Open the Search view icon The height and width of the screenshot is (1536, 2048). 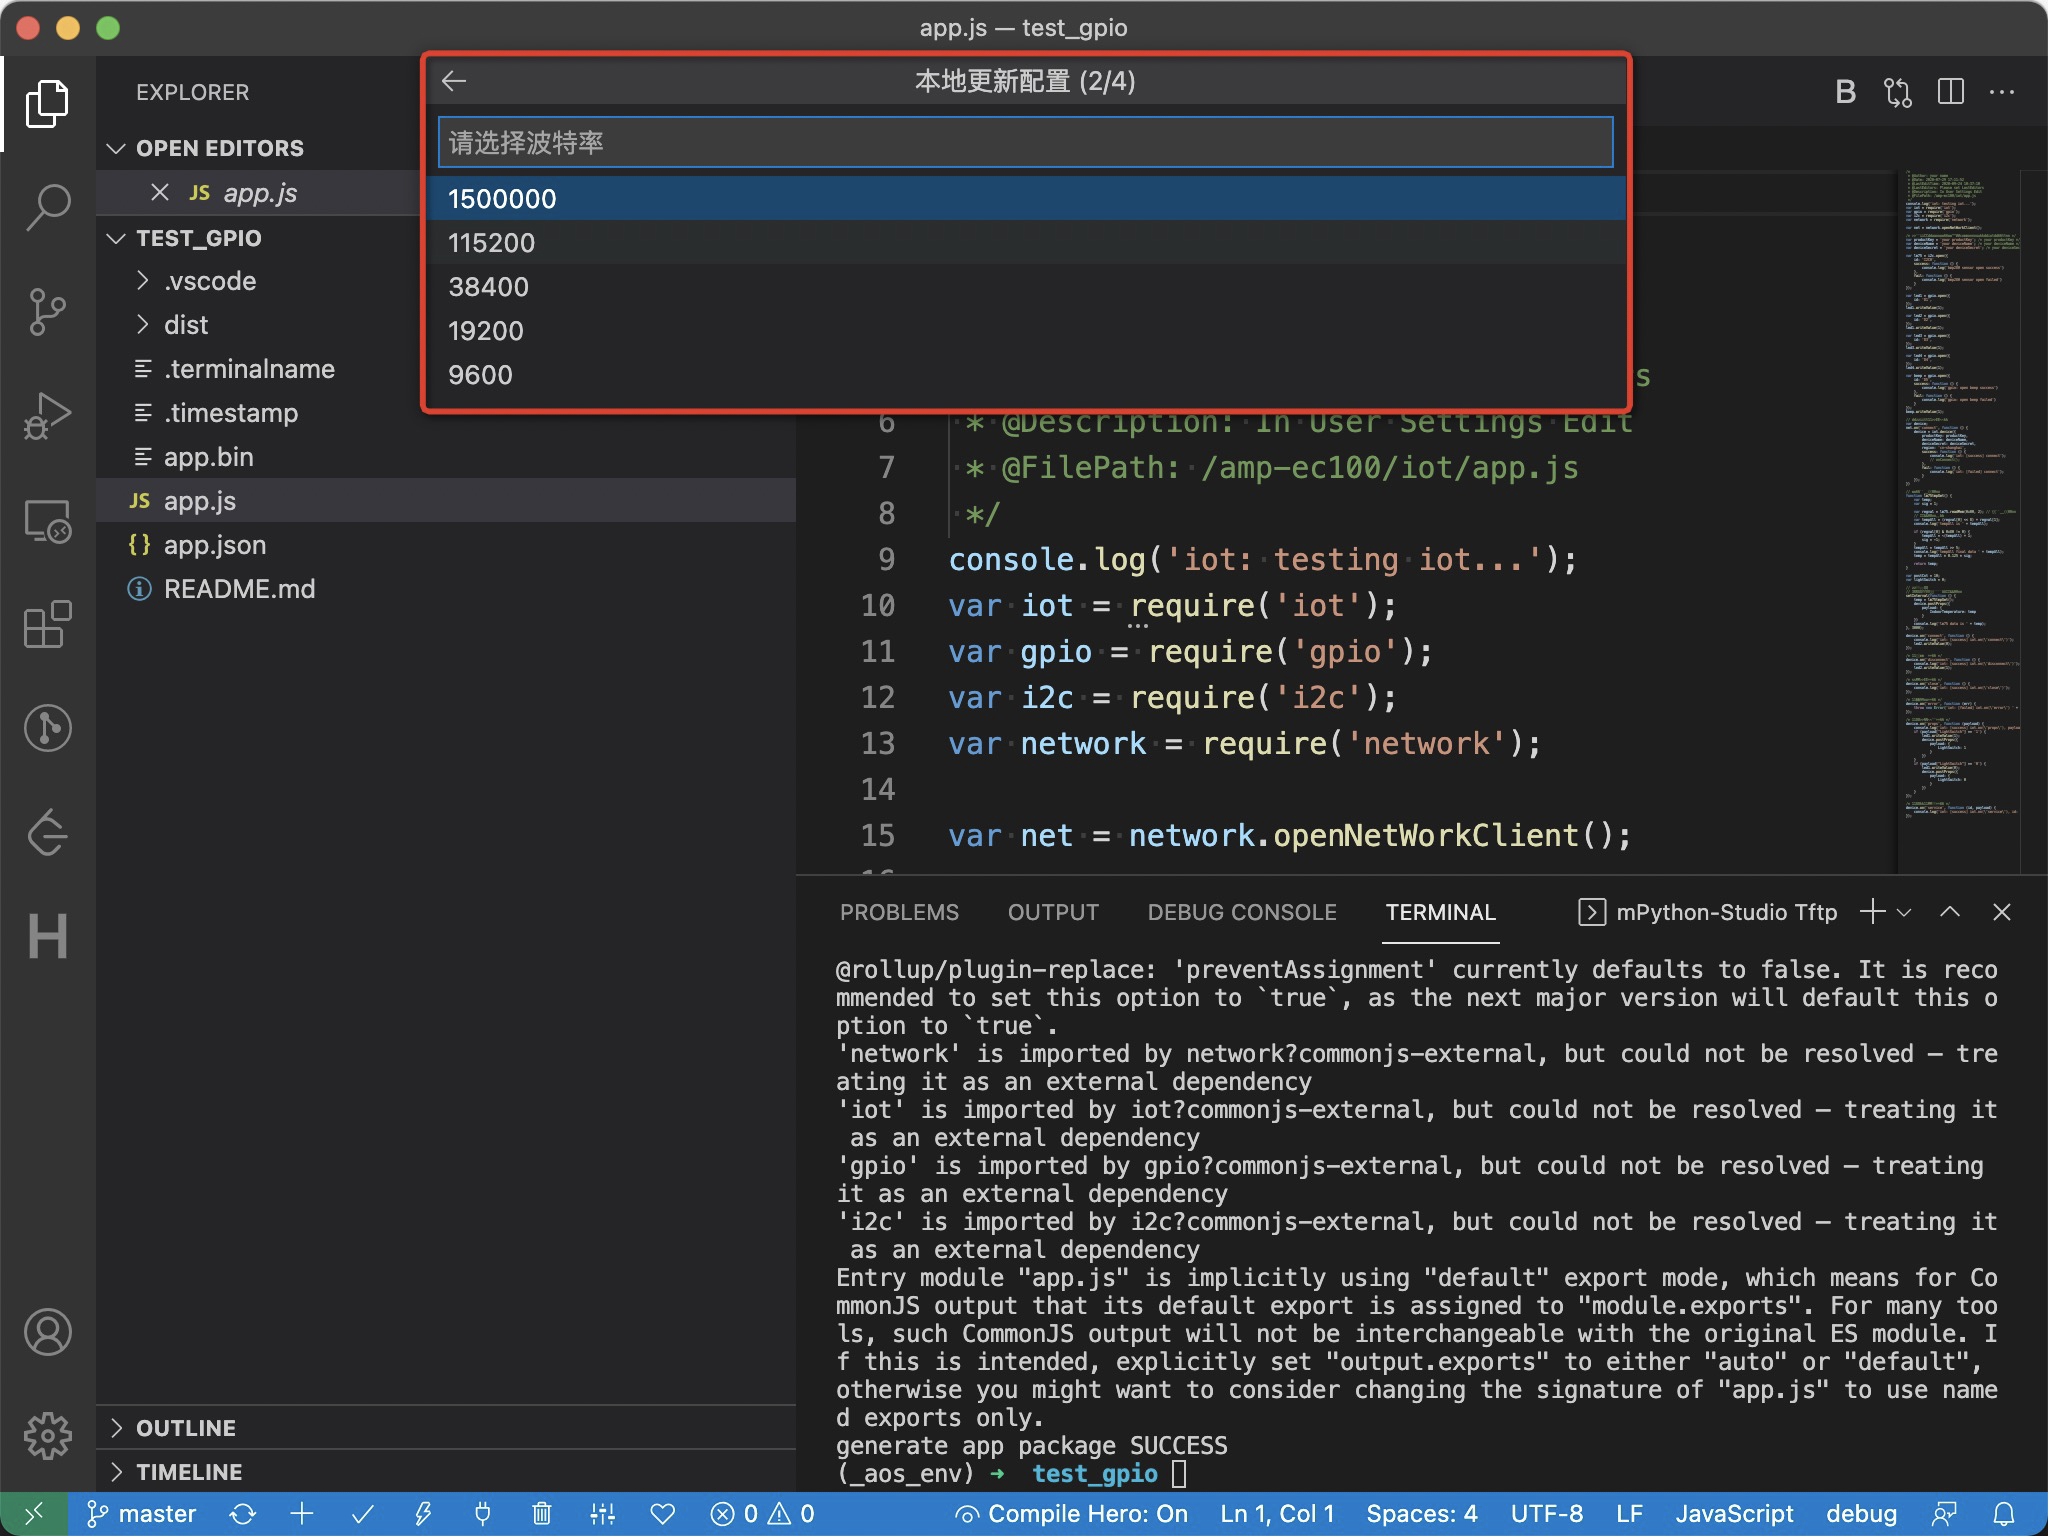click(47, 207)
